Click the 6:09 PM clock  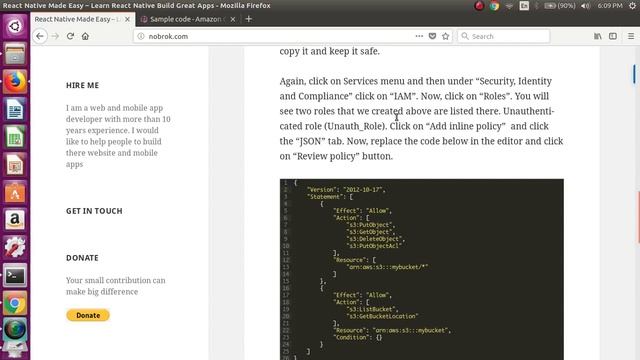(x=610, y=6)
